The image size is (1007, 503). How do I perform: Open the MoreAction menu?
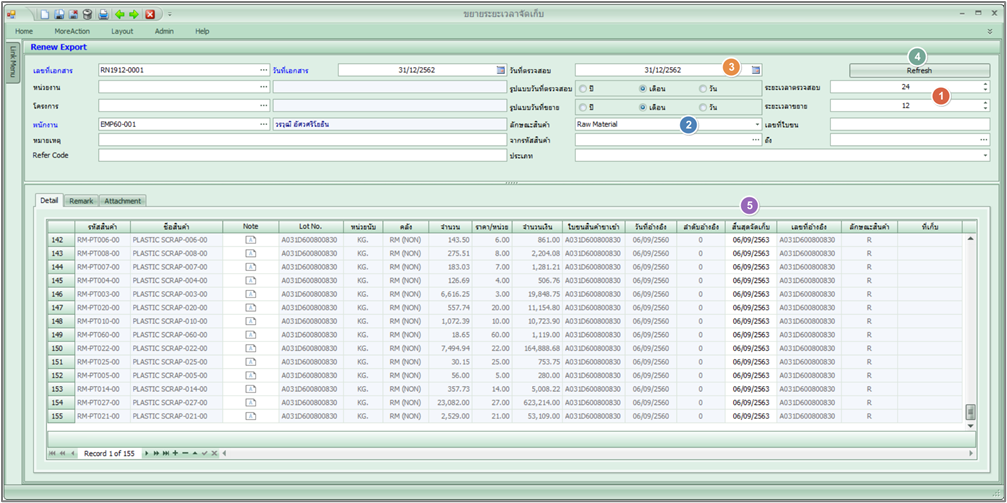71,31
